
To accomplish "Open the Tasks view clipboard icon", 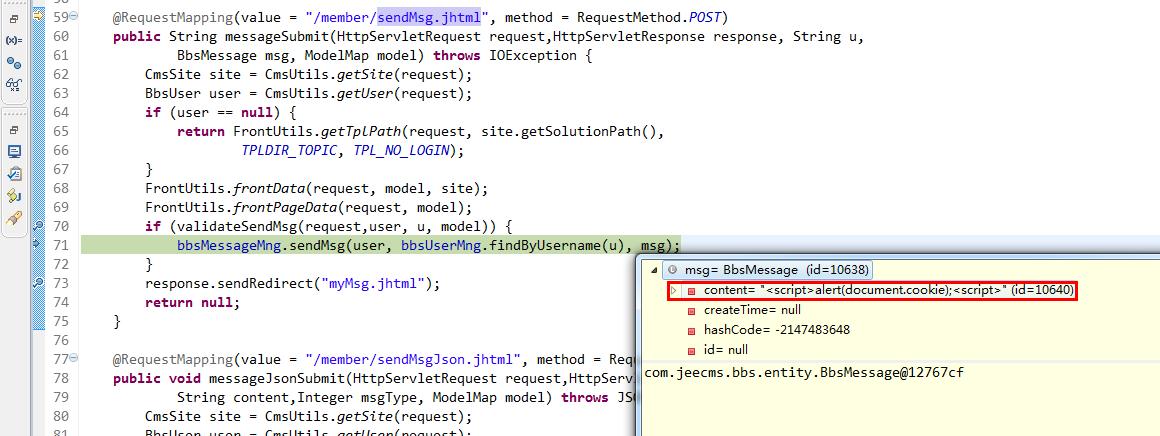I will pyautogui.click(x=13, y=174).
